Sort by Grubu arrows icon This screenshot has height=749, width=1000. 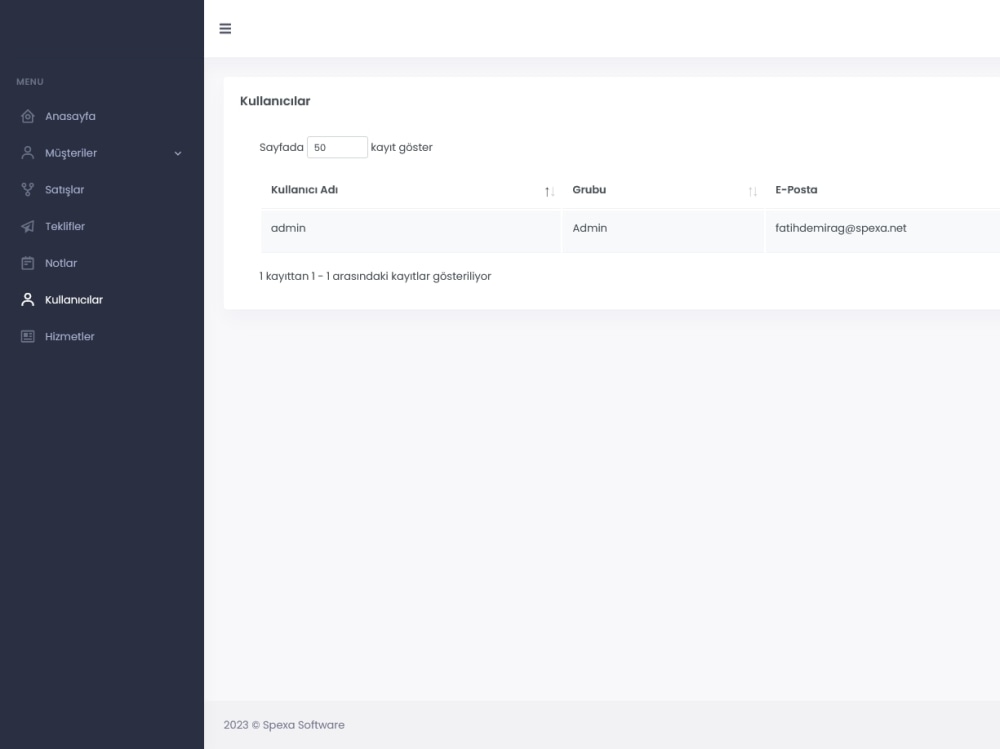pyautogui.click(x=753, y=191)
